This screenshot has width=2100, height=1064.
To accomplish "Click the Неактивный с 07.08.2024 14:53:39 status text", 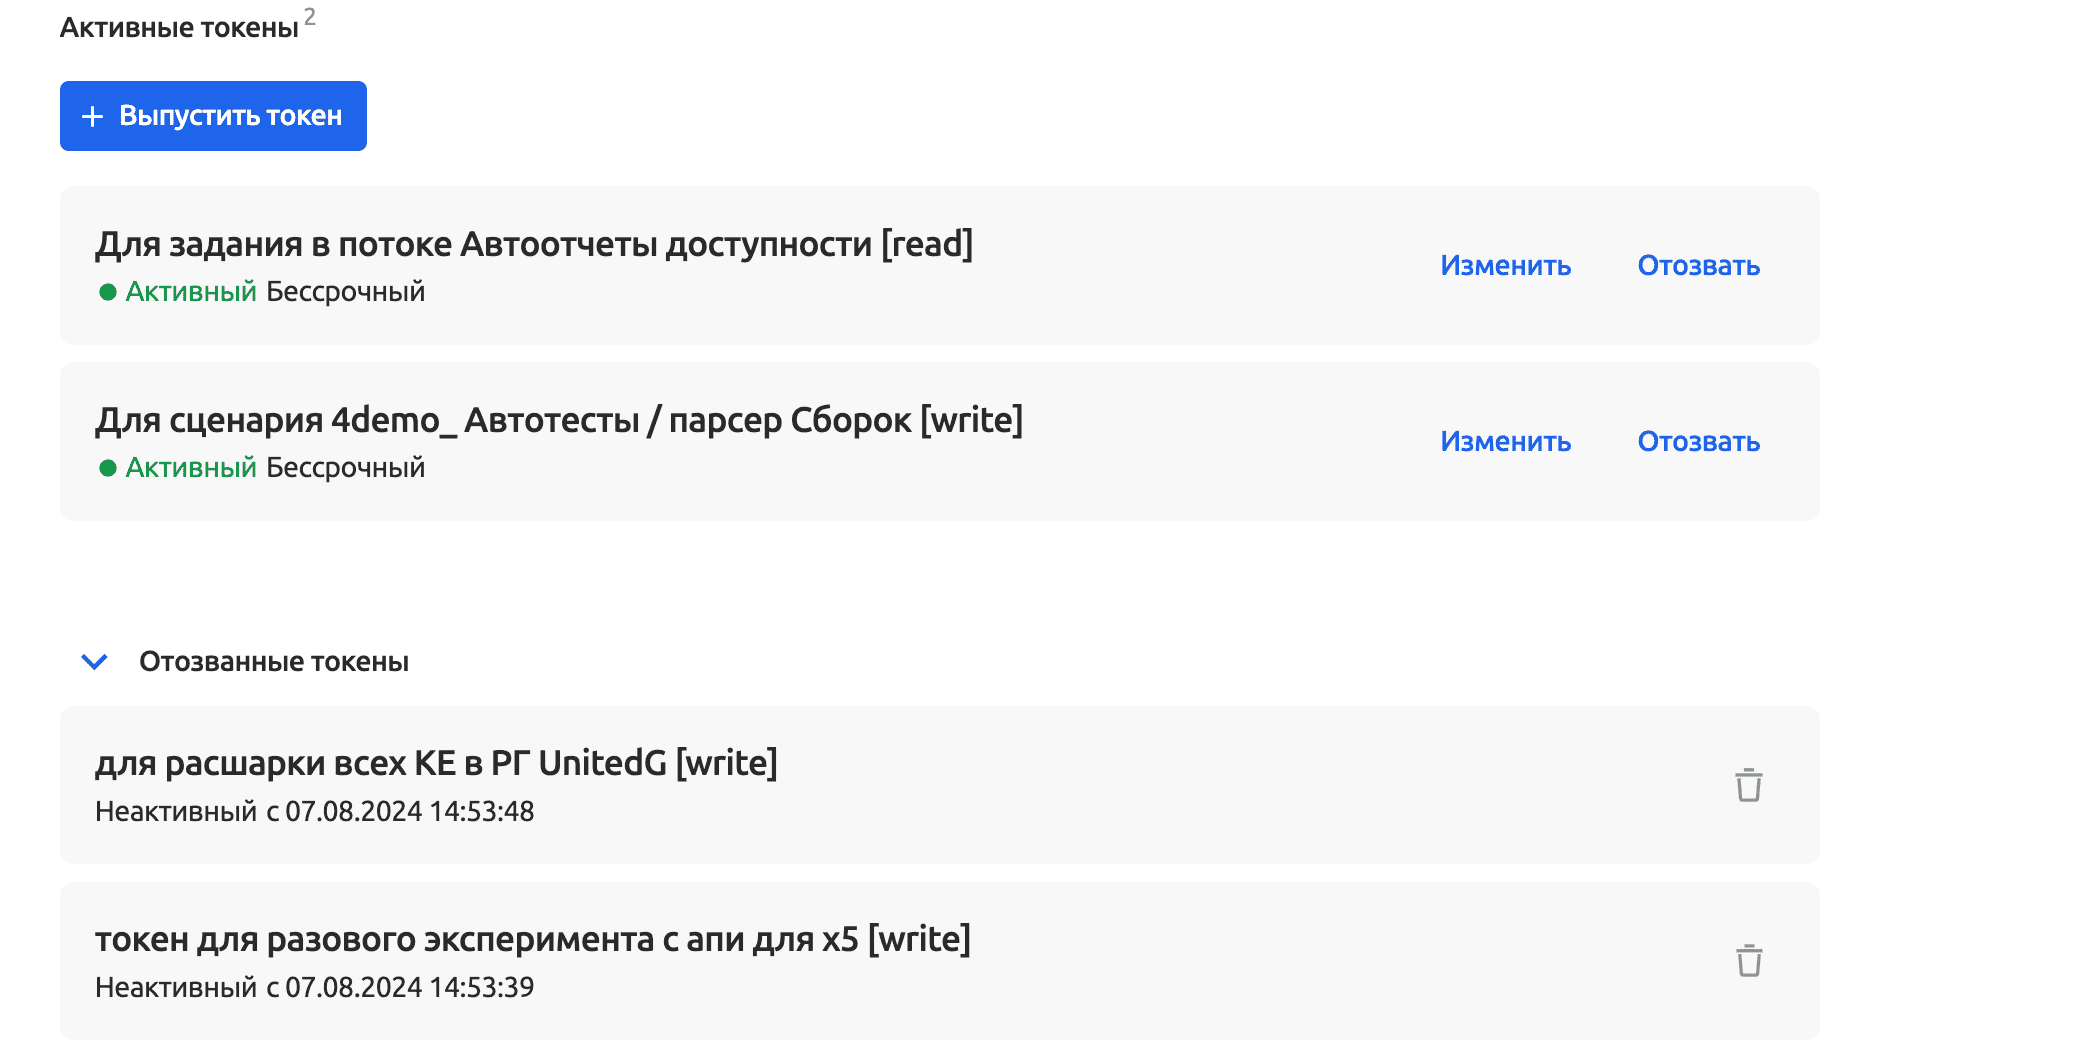I will pos(314,987).
